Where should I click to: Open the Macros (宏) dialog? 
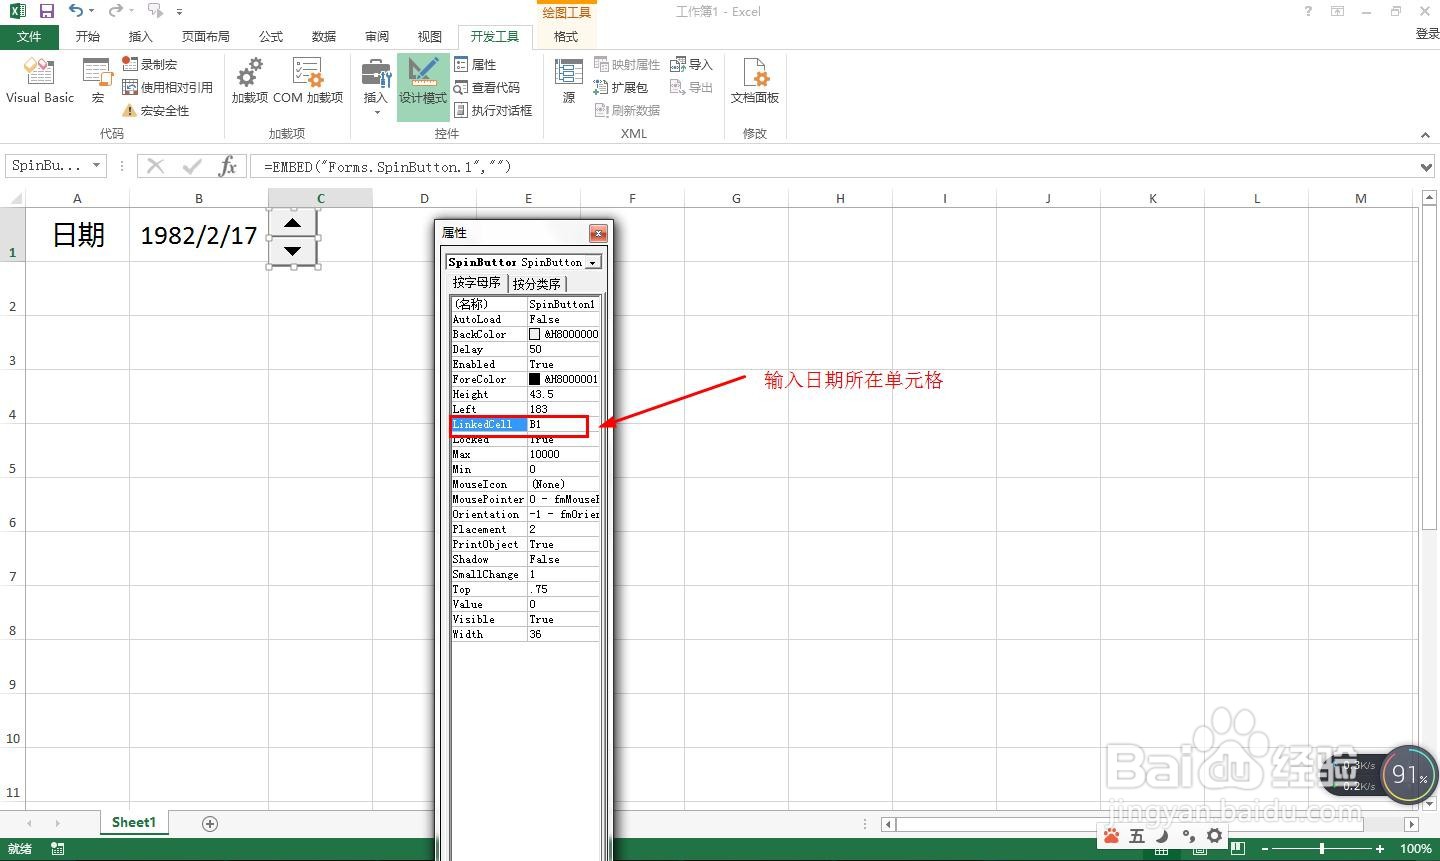[97, 81]
